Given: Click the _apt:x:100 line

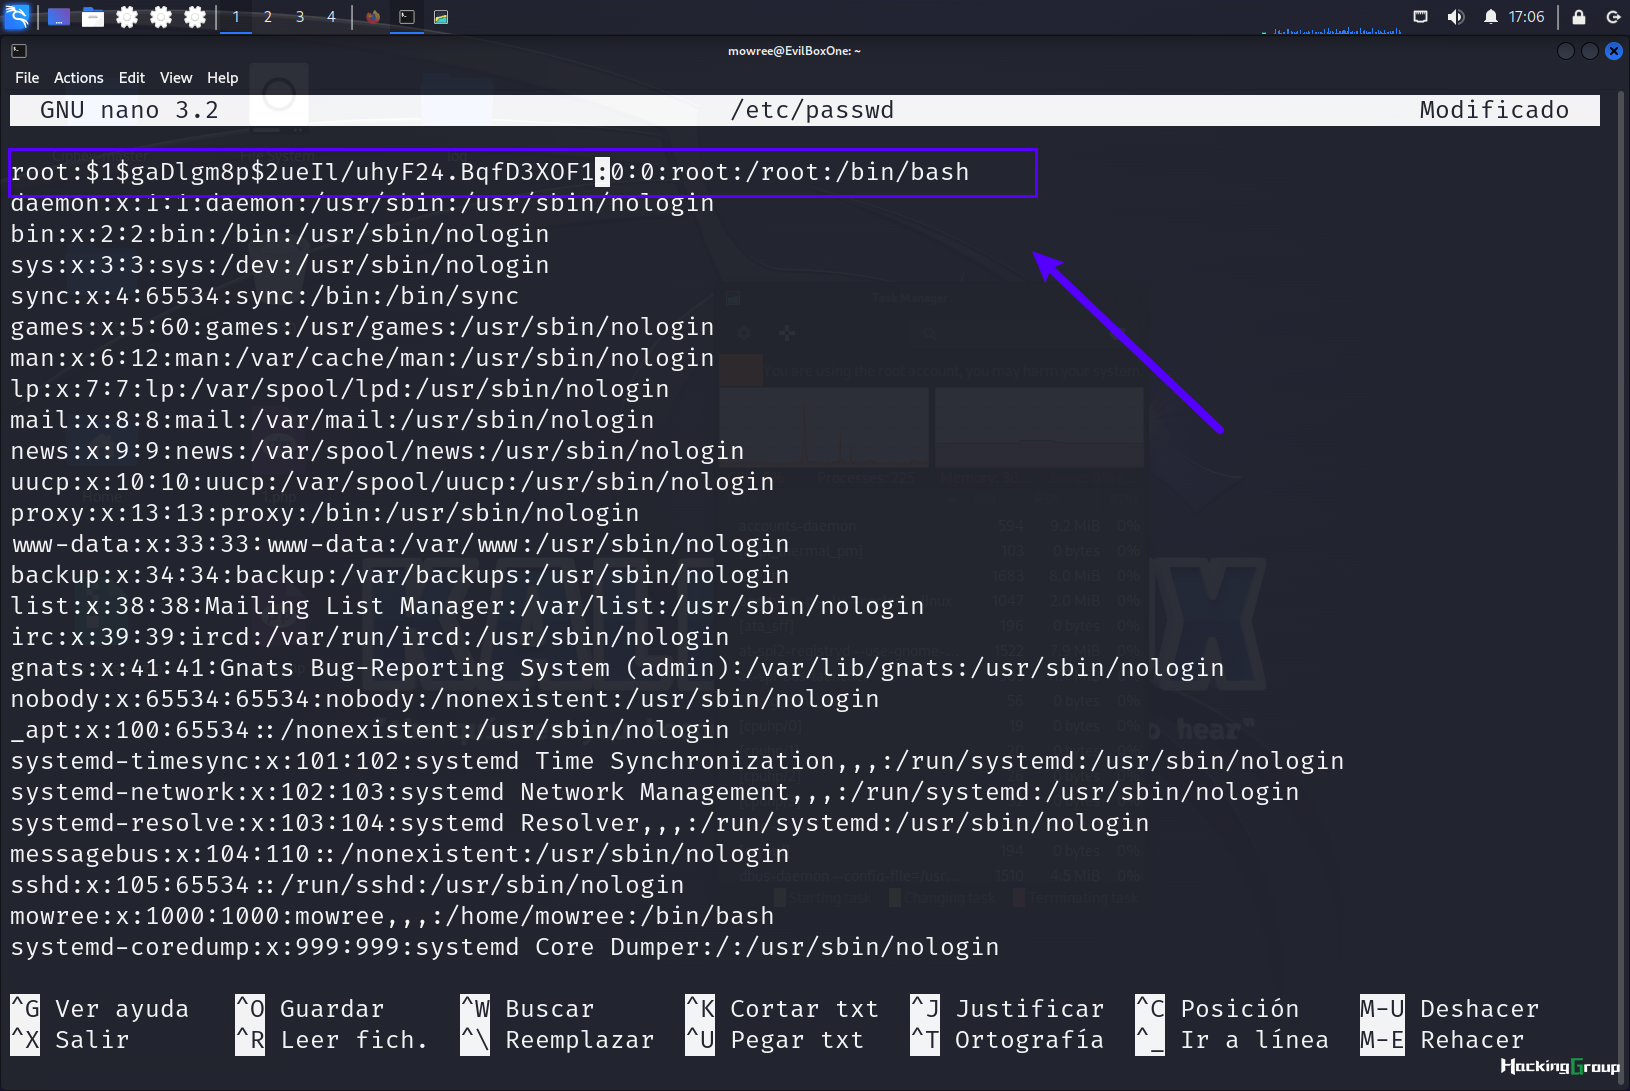Looking at the screenshot, I should coord(370,730).
